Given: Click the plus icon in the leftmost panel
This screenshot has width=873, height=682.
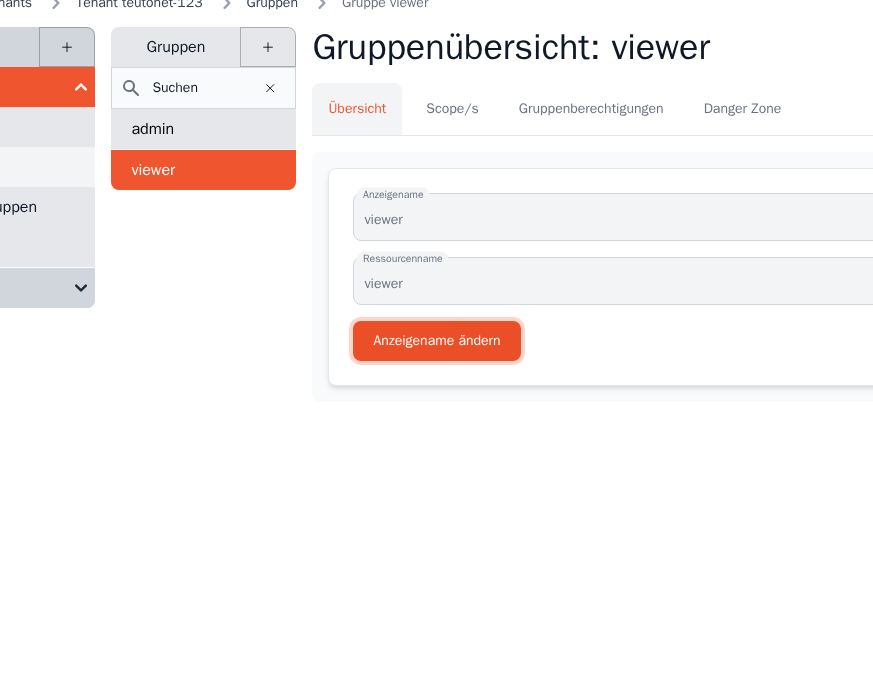Looking at the screenshot, I should [67, 47].
